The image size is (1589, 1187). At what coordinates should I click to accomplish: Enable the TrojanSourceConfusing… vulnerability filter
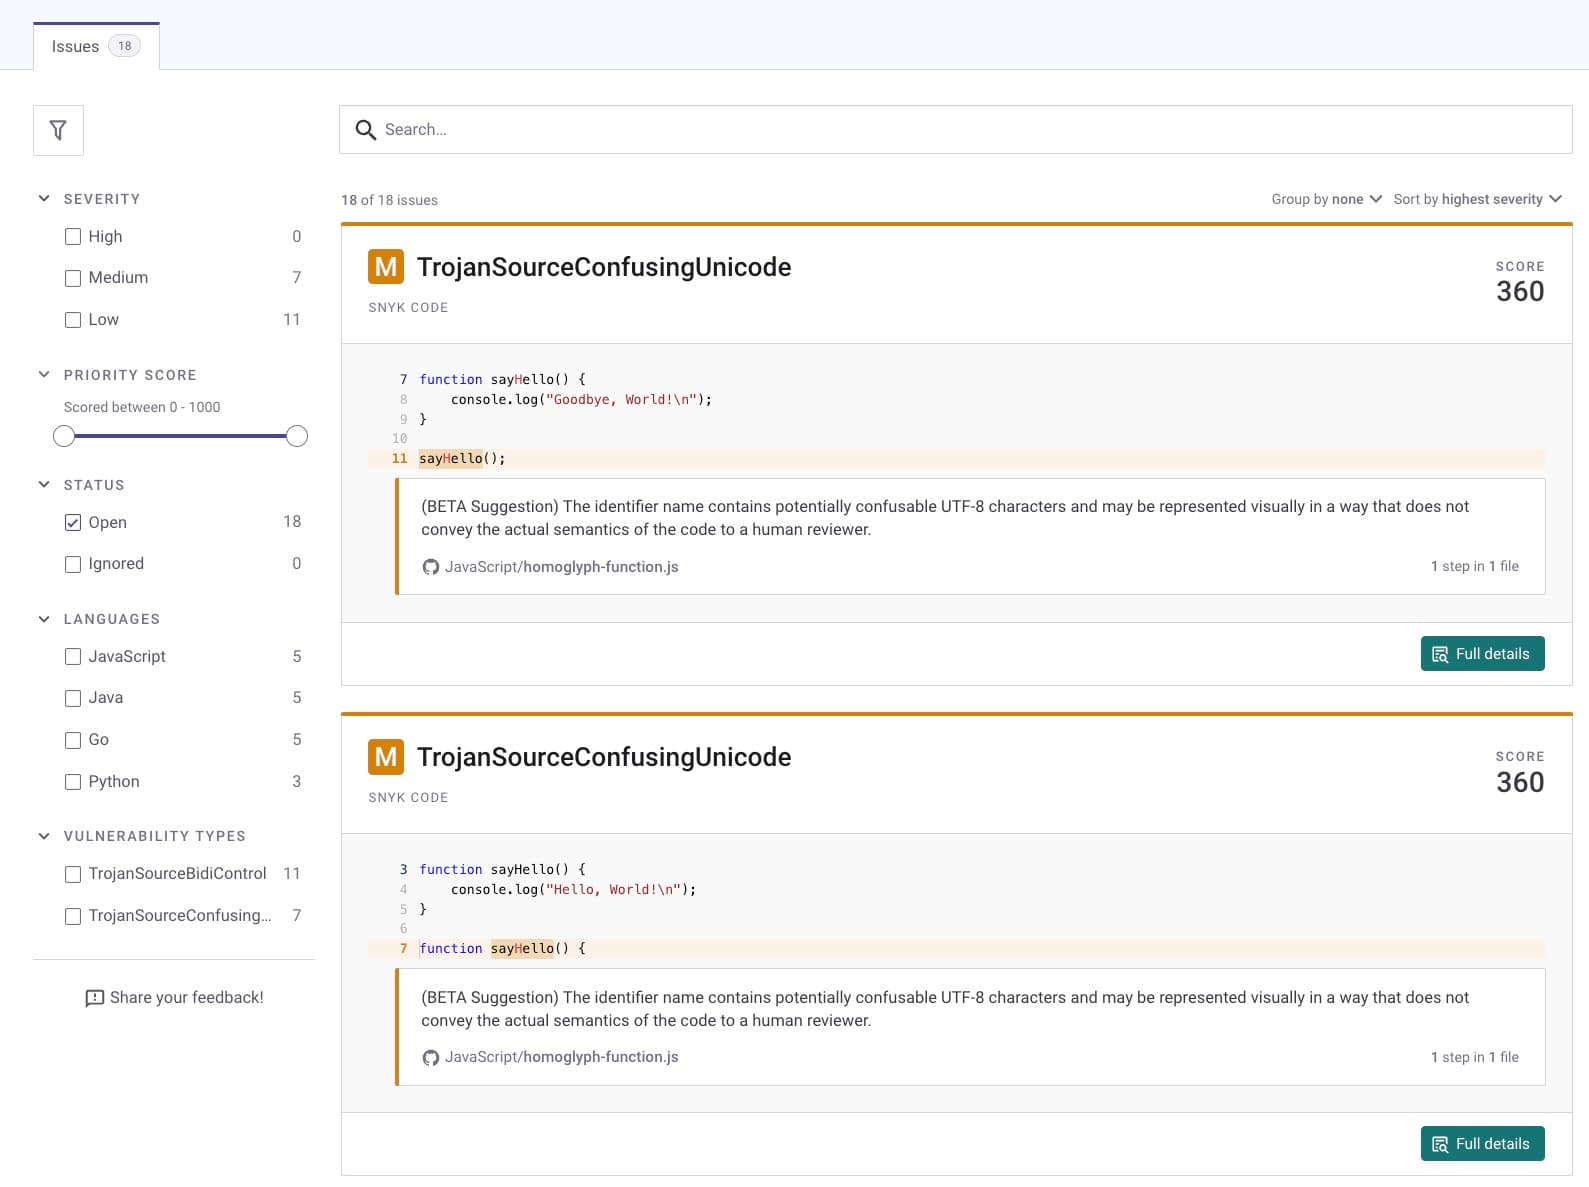pos(73,916)
